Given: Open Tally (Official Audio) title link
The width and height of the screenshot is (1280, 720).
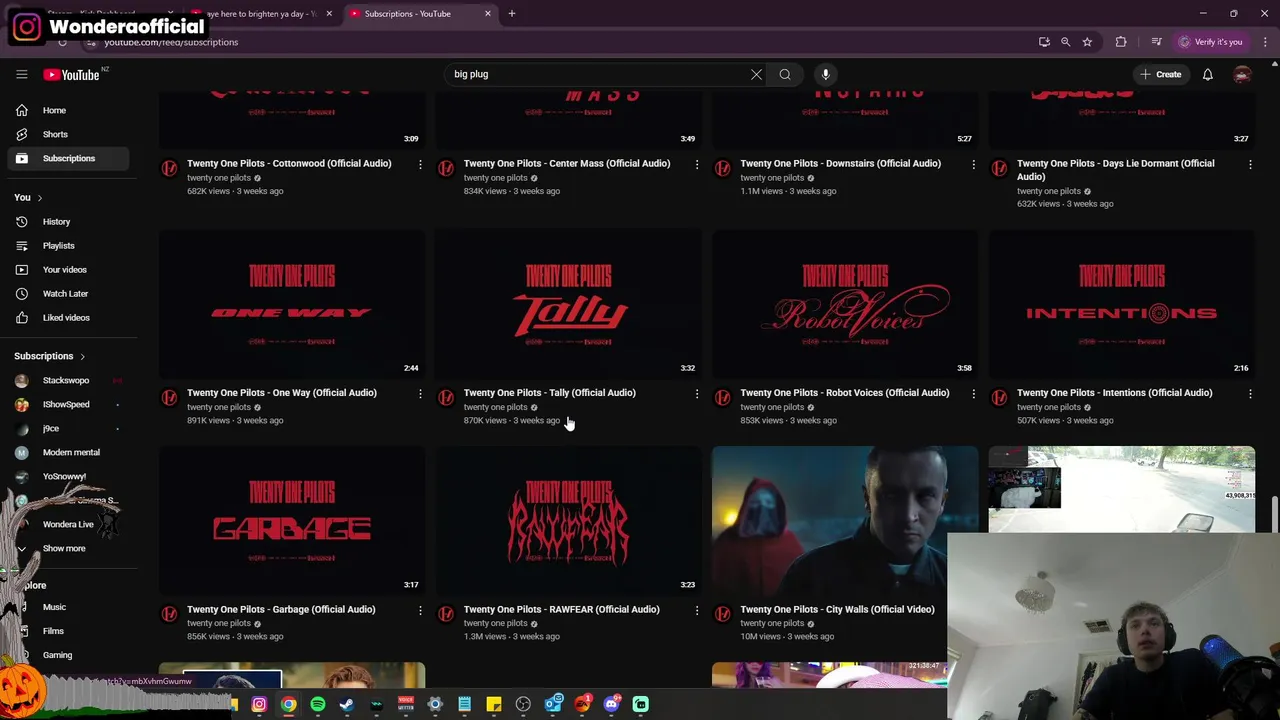Looking at the screenshot, I should coord(549,393).
